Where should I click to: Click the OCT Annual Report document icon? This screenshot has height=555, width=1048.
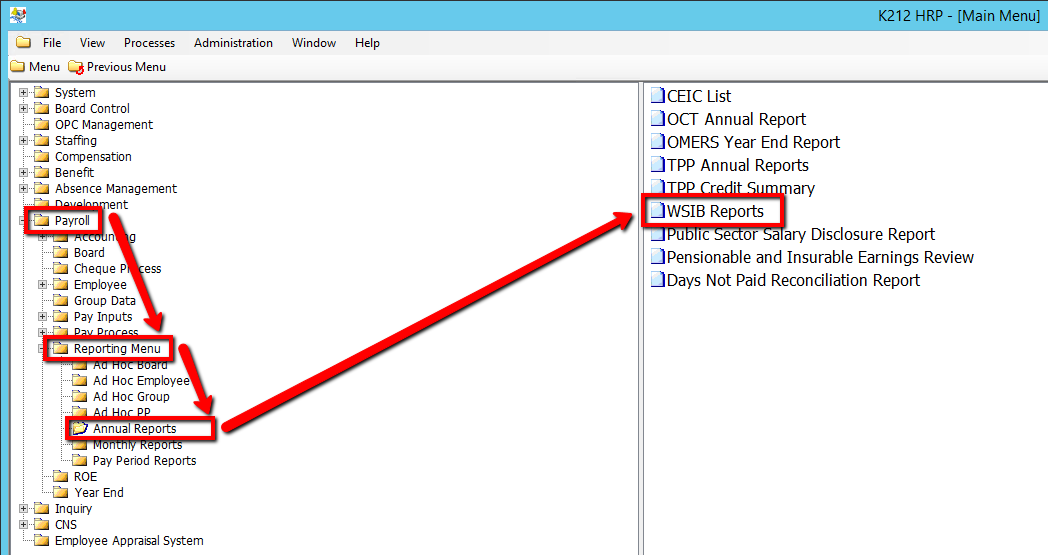pyautogui.click(x=657, y=119)
